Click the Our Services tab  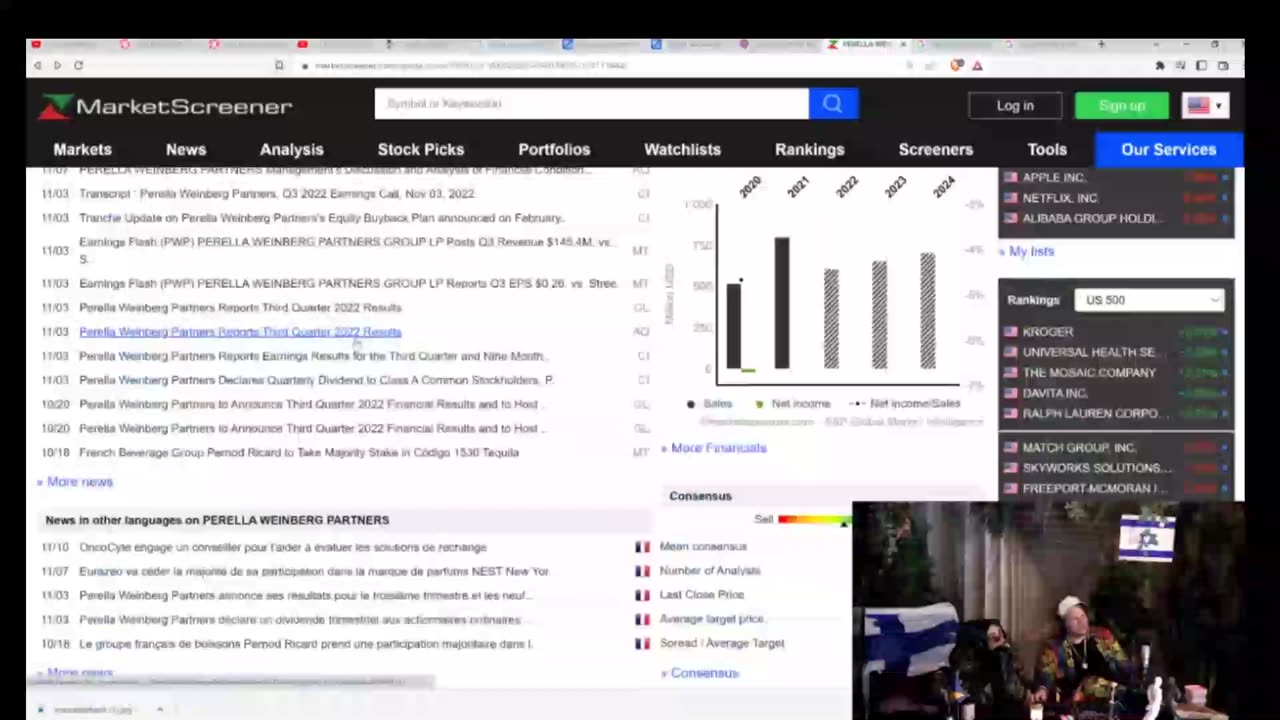(1169, 149)
